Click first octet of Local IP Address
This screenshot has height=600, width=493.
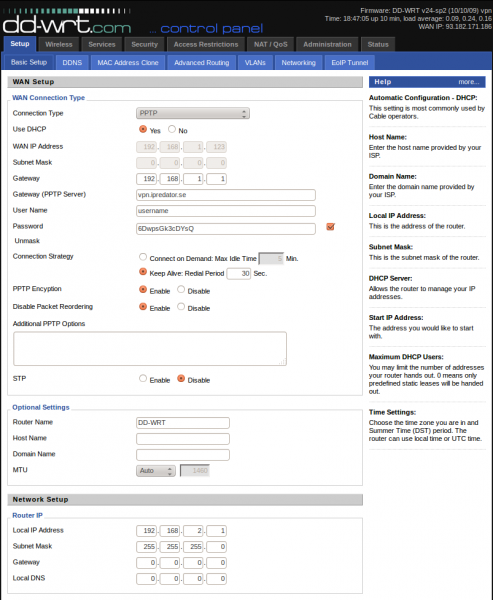146,531
